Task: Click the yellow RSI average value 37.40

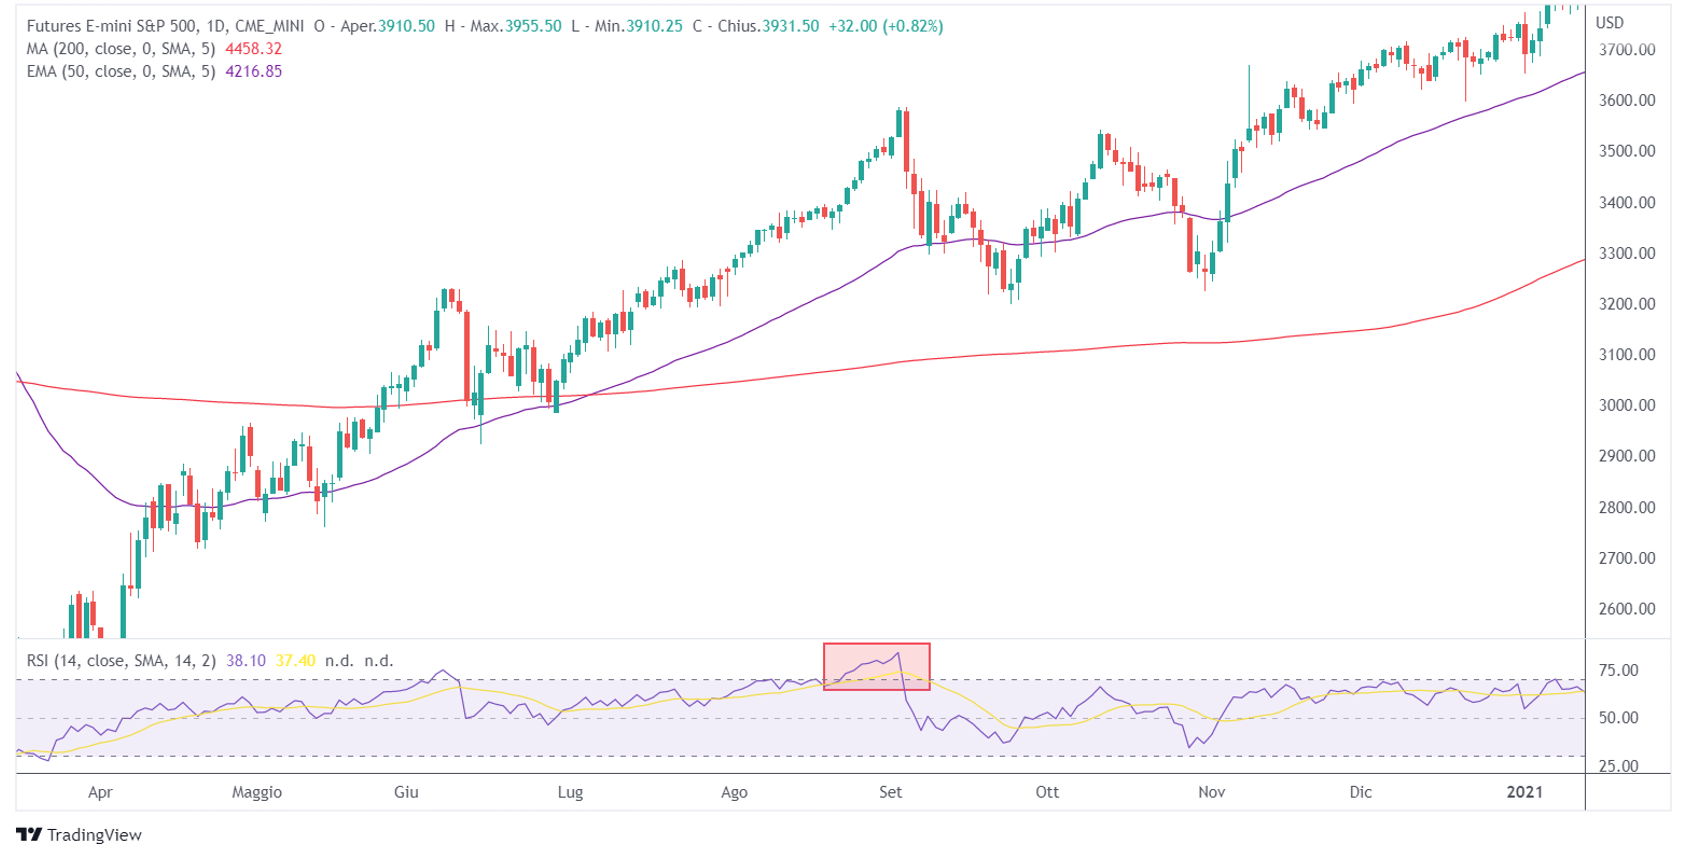Action: [x=295, y=661]
